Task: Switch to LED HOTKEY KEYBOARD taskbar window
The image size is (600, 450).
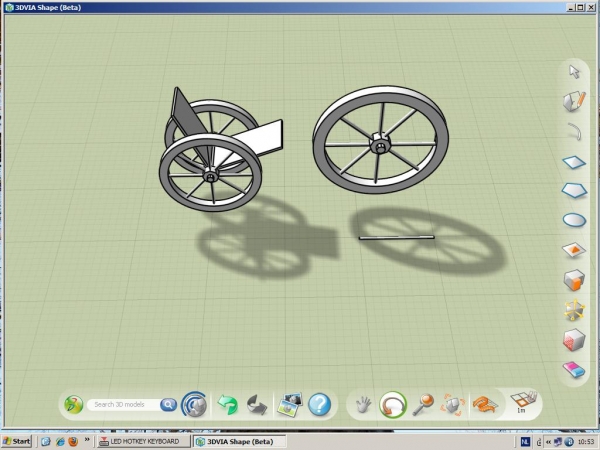Action: point(143,441)
